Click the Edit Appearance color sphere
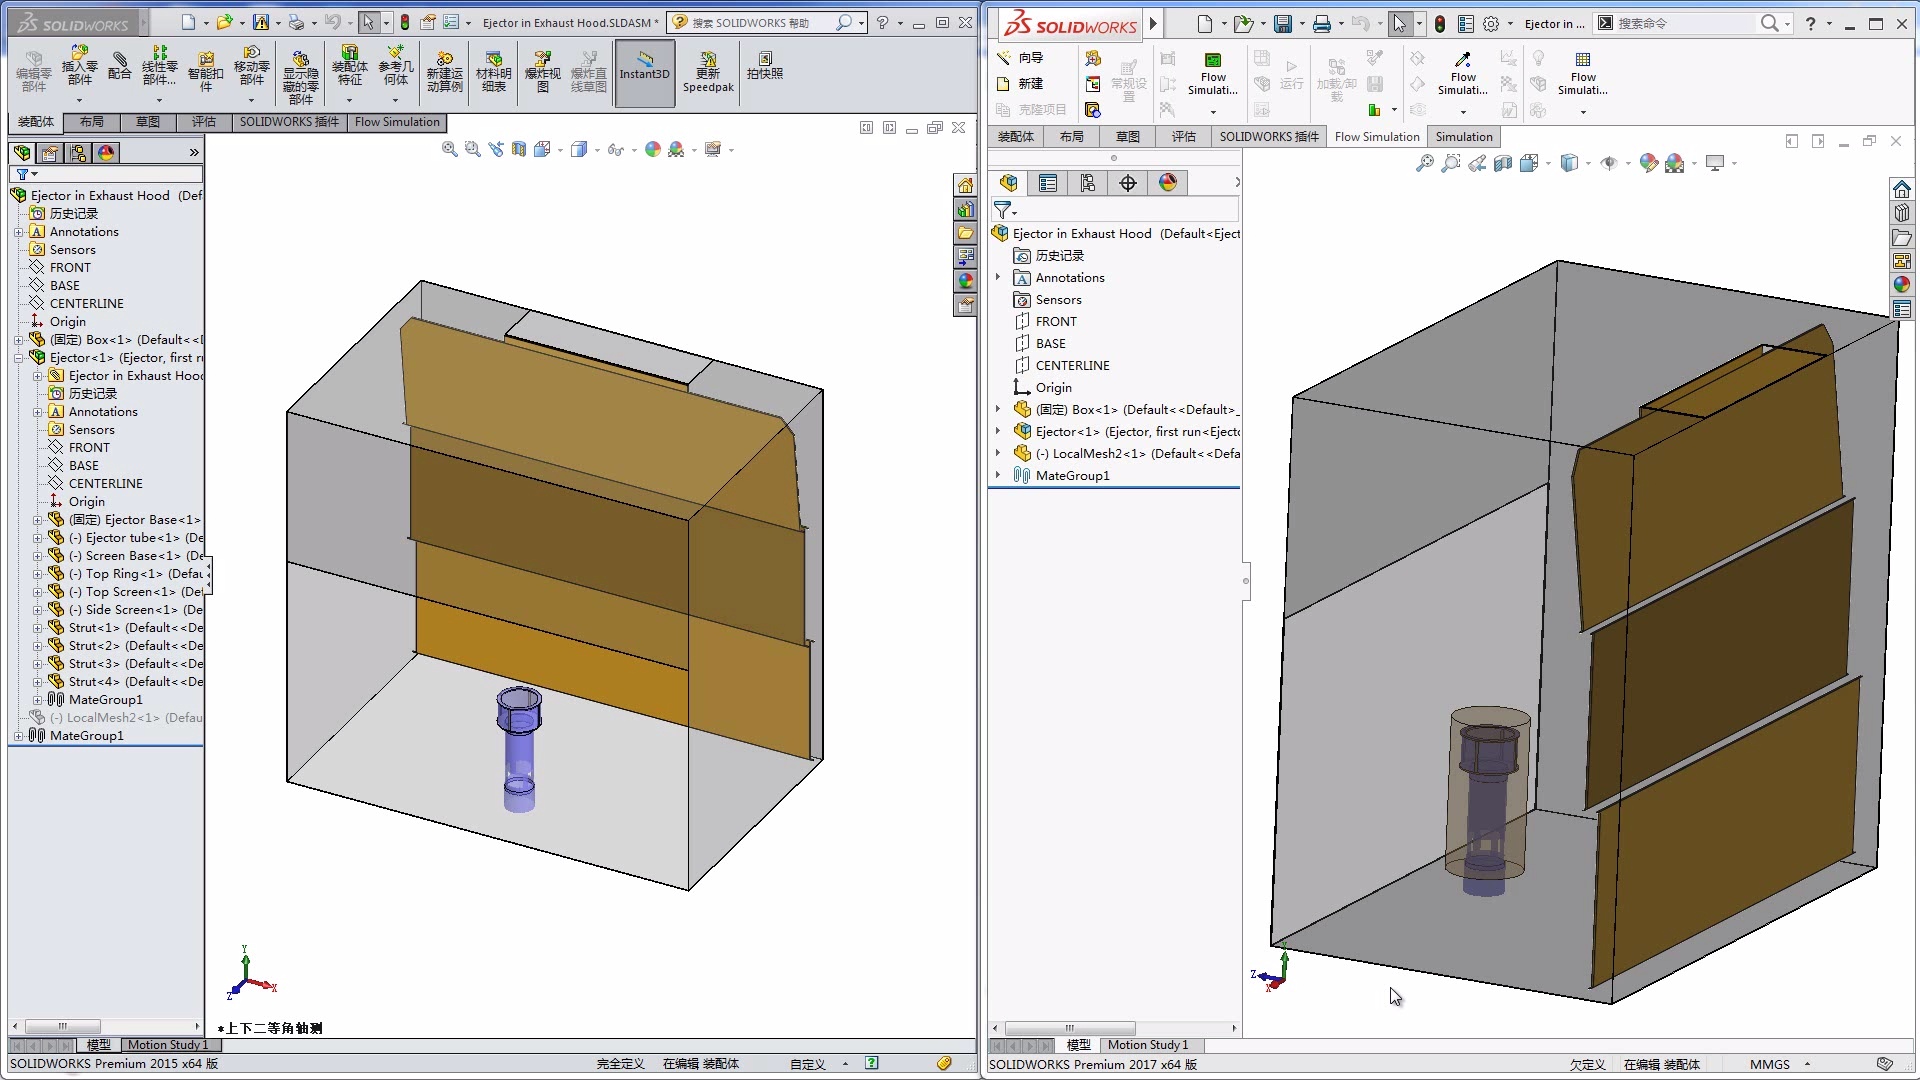This screenshot has width=1920, height=1080. [x=653, y=149]
